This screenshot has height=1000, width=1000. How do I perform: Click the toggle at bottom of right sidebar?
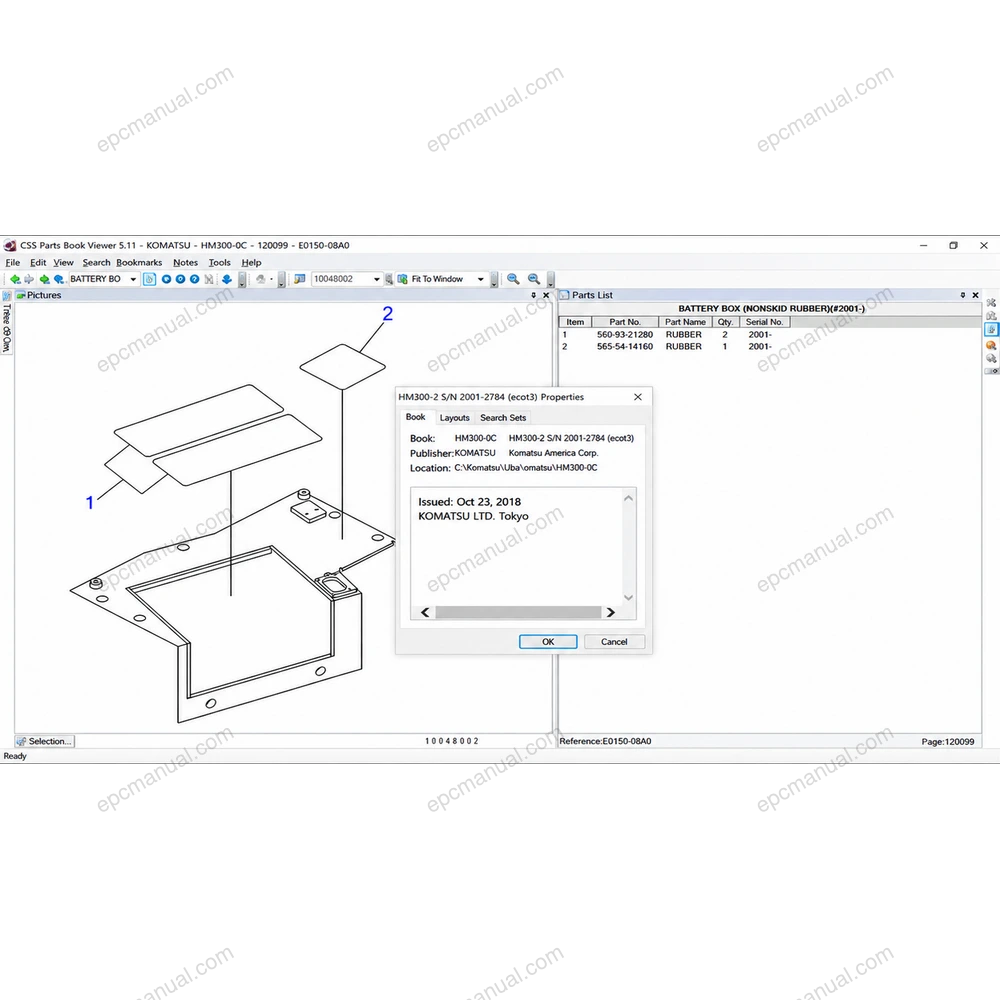(992, 371)
